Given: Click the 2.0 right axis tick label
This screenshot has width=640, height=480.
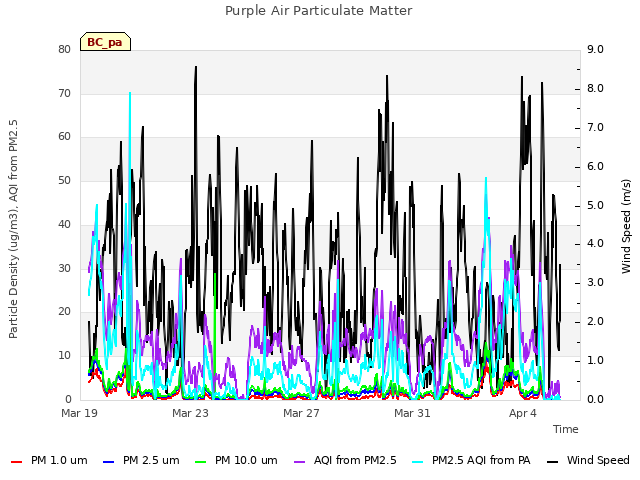Looking at the screenshot, I should click(595, 322).
